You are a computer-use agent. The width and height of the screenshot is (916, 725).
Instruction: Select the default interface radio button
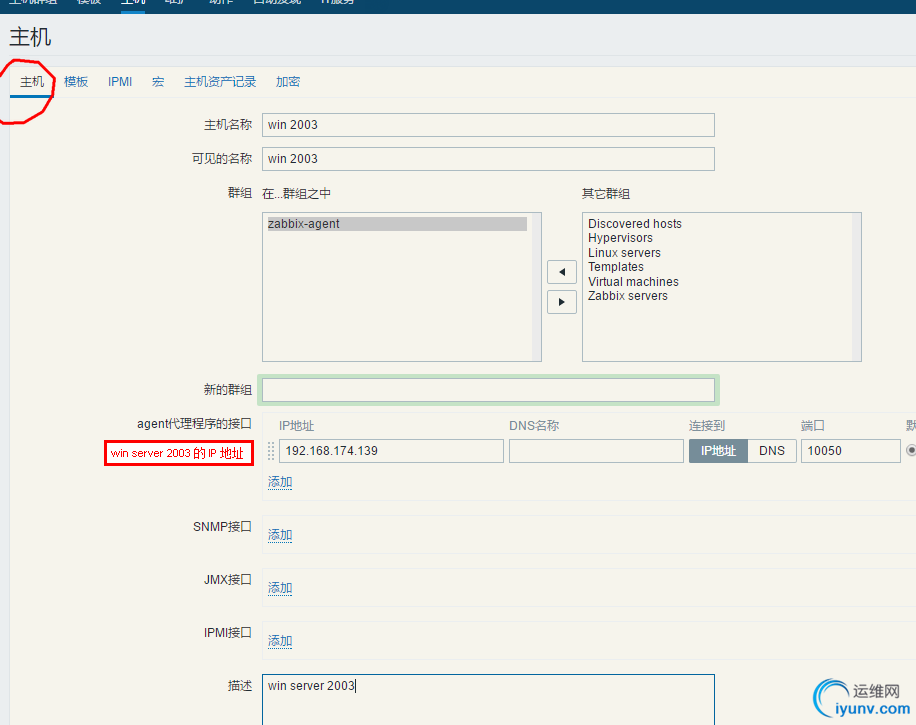(911, 450)
